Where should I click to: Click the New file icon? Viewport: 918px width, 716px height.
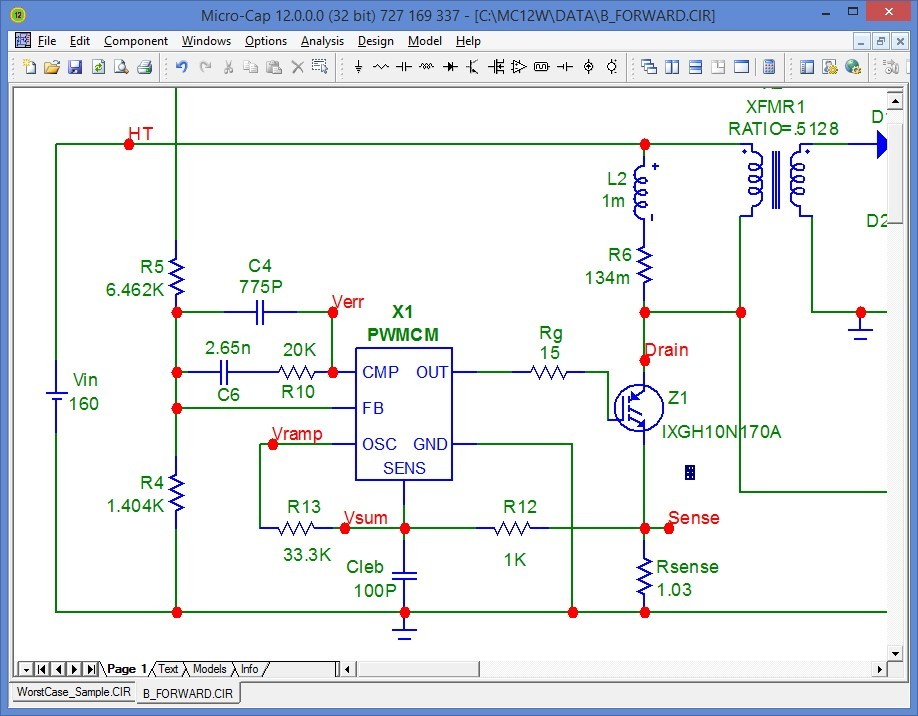[29, 67]
